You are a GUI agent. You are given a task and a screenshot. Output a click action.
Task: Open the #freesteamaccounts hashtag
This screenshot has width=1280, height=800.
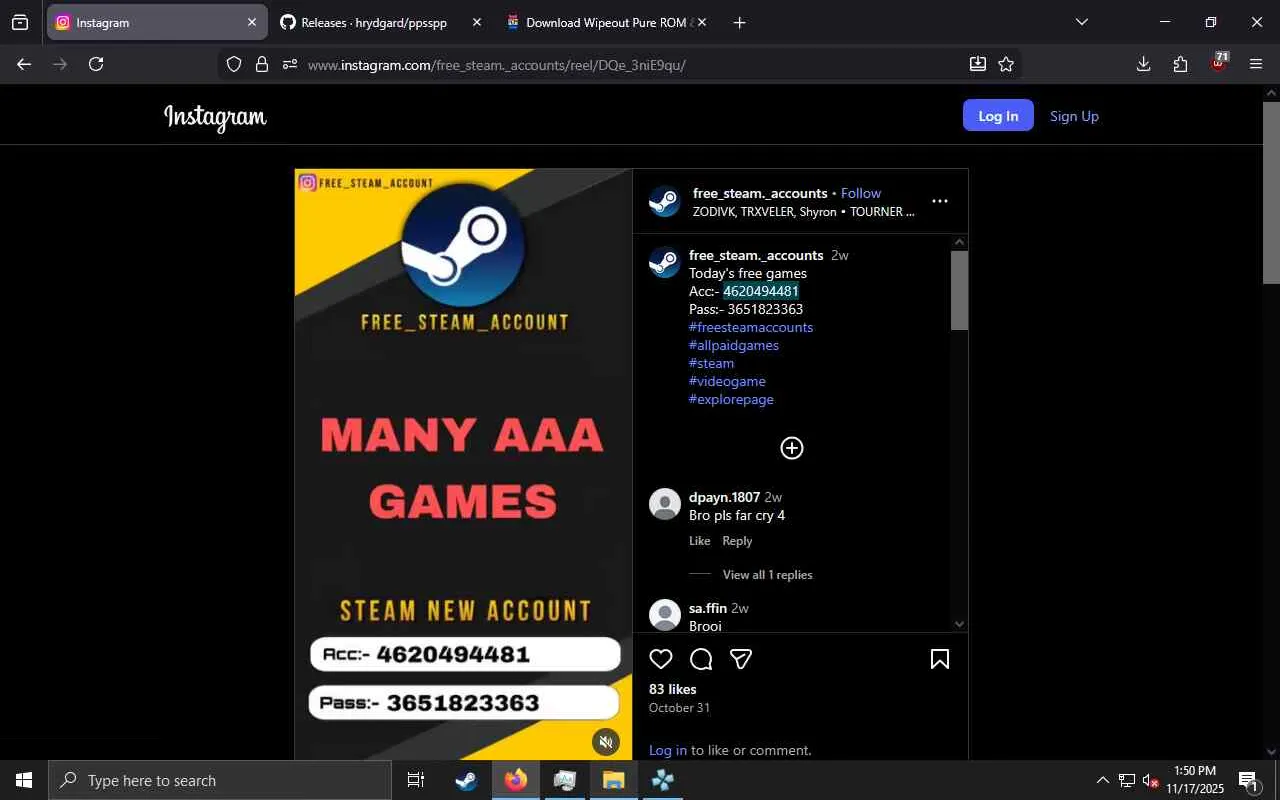(x=751, y=327)
